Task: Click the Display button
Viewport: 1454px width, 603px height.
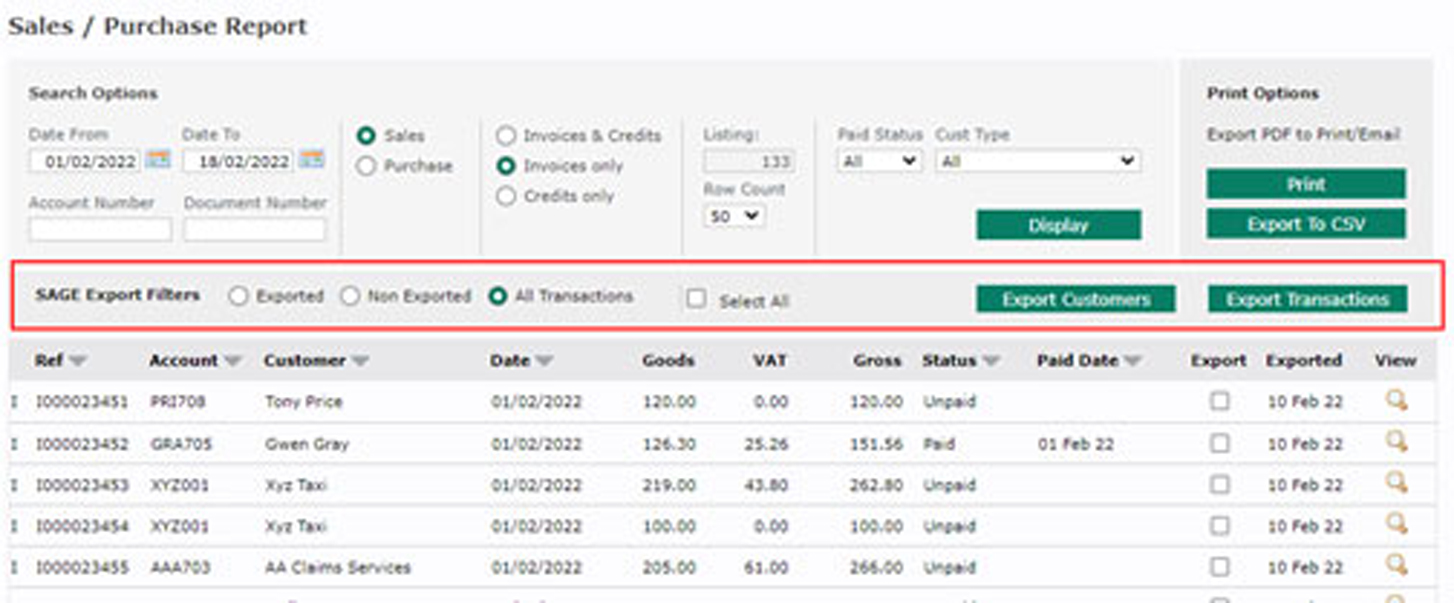Action: tap(1058, 225)
